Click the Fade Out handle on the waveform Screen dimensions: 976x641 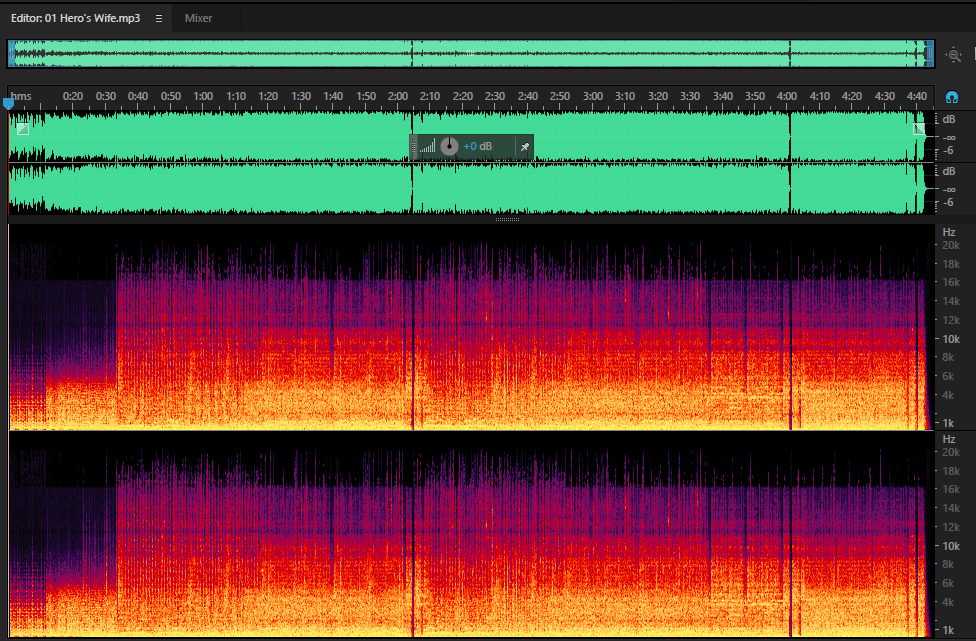tap(919, 129)
